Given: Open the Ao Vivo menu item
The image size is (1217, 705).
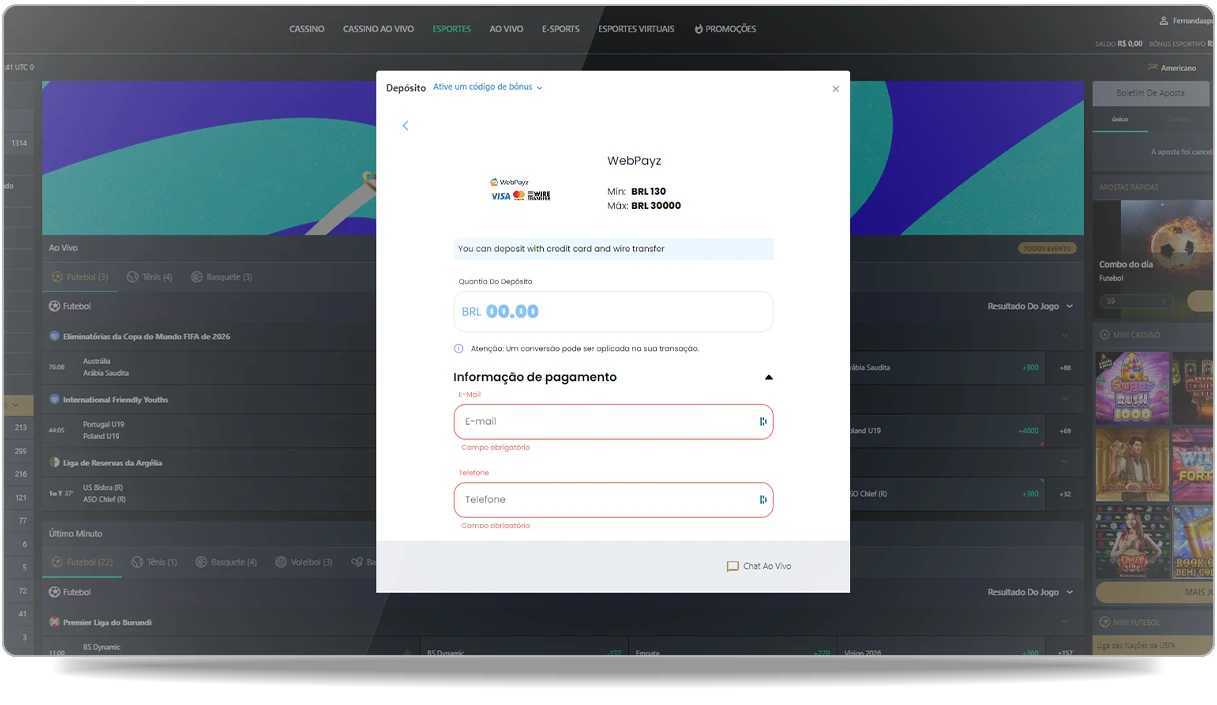Looking at the screenshot, I should (x=506, y=29).
